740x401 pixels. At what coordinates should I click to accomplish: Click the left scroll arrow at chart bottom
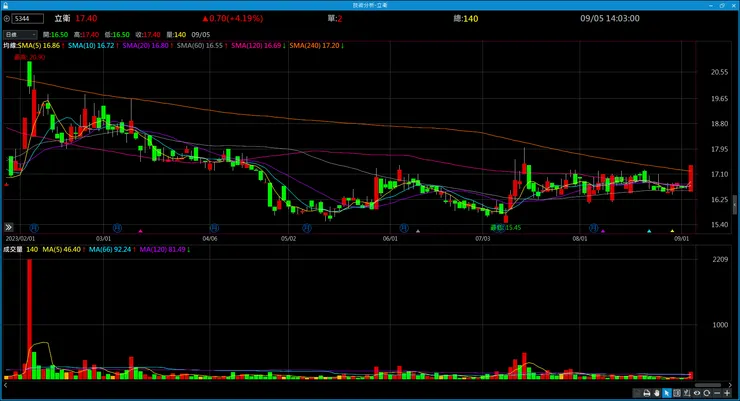click(5, 385)
